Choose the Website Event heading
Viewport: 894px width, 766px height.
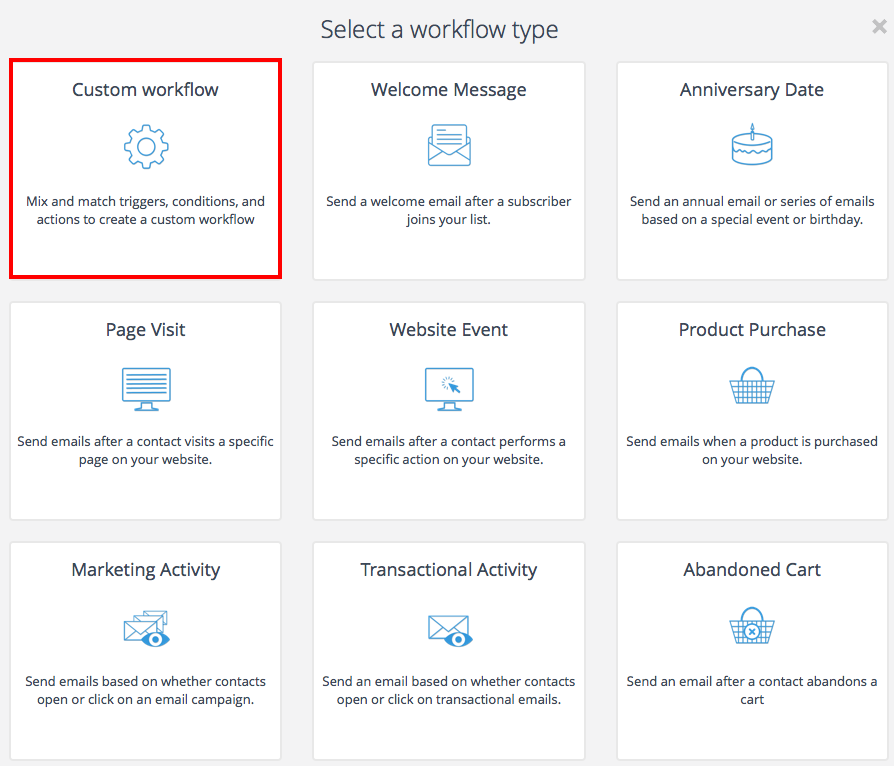(x=449, y=330)
